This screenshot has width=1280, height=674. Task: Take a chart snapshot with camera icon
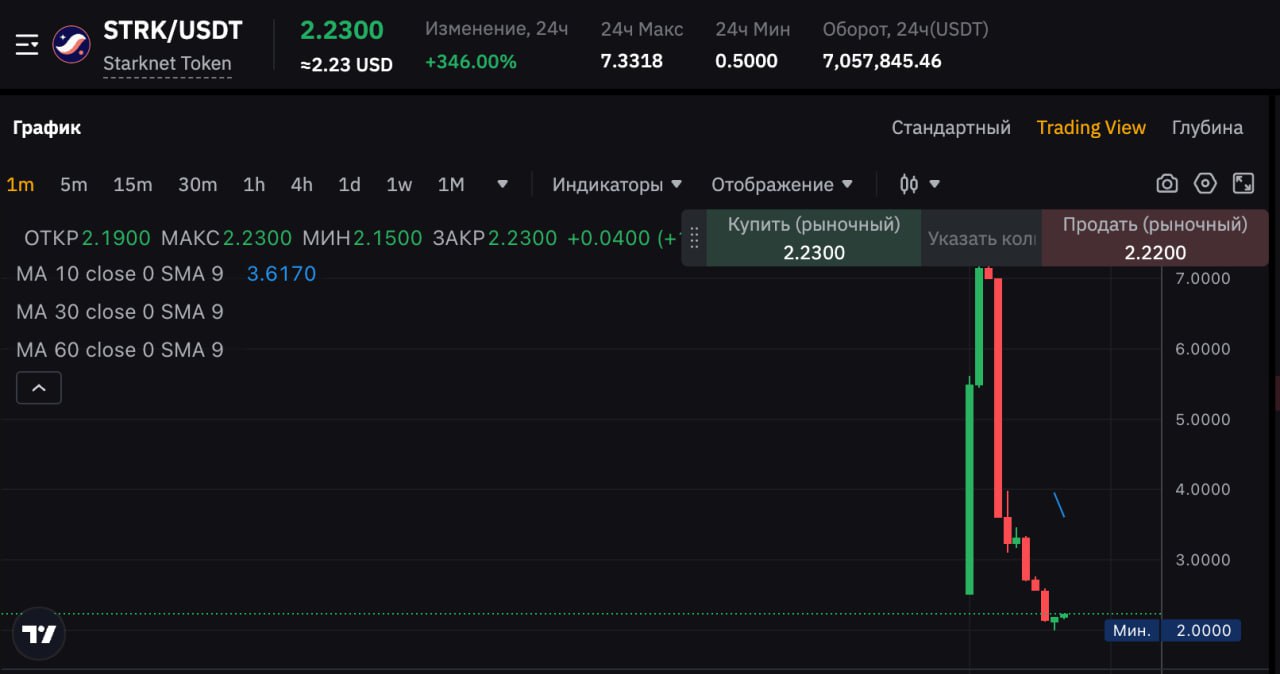click(x=1166, y=184)
